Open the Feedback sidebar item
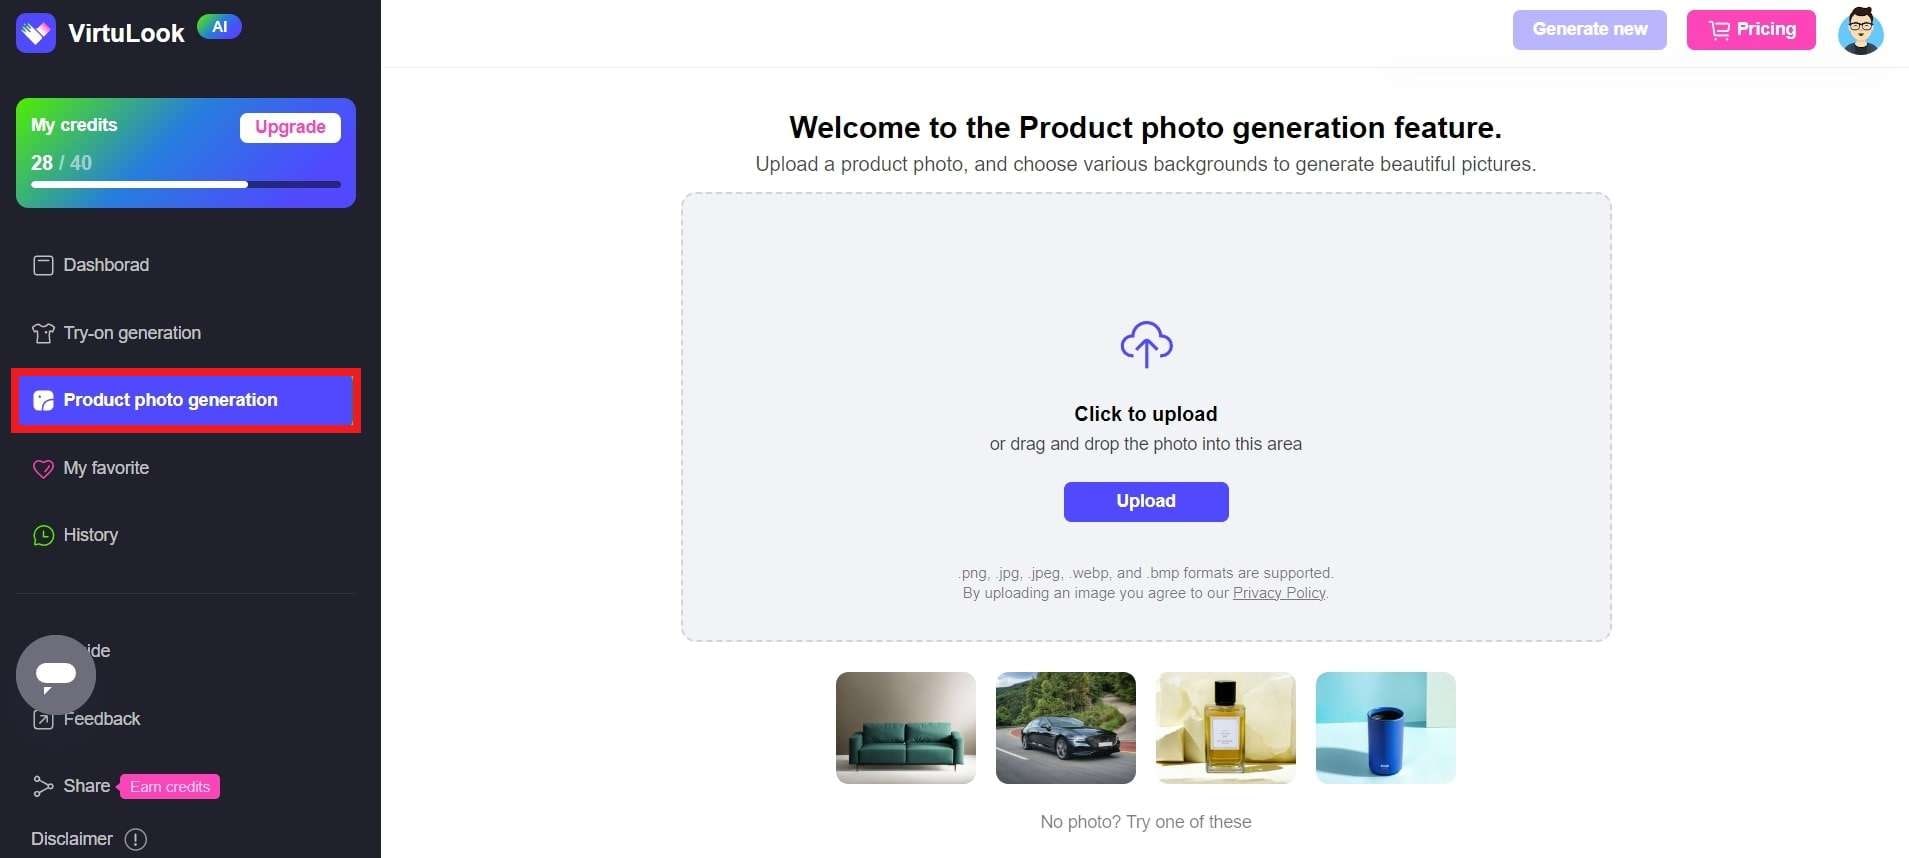1909x858 pixels. [x=101, y=719]
